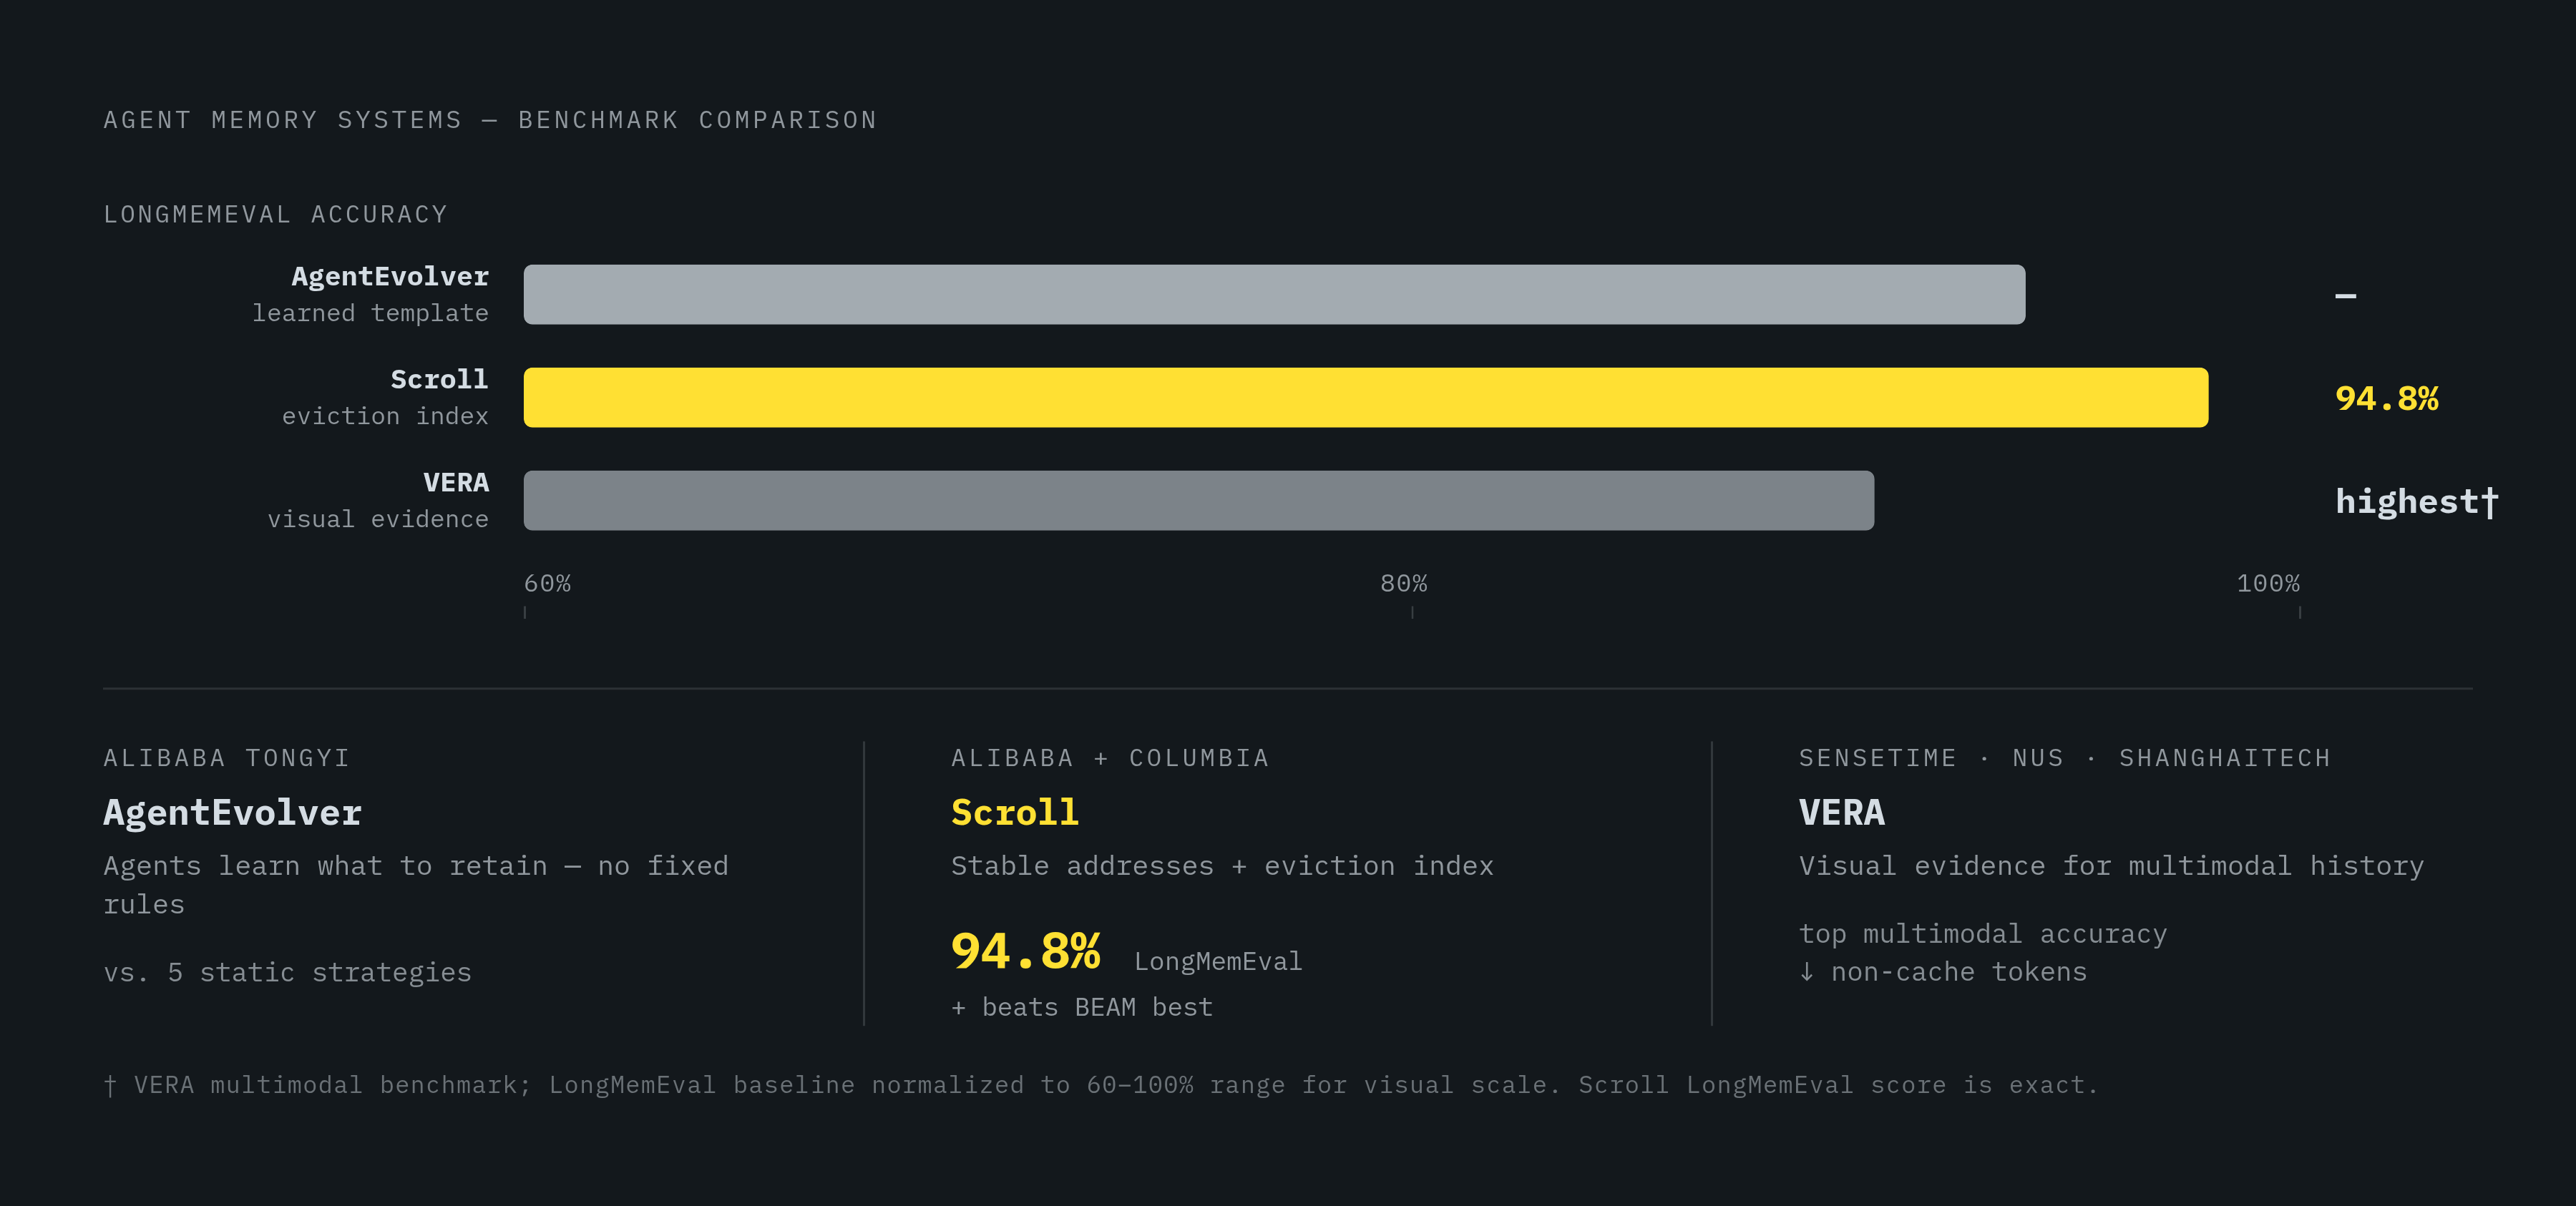This screenshot has width=2576, height=1206.
Task: Click the VERA bar row label
Action: point(456,482)
